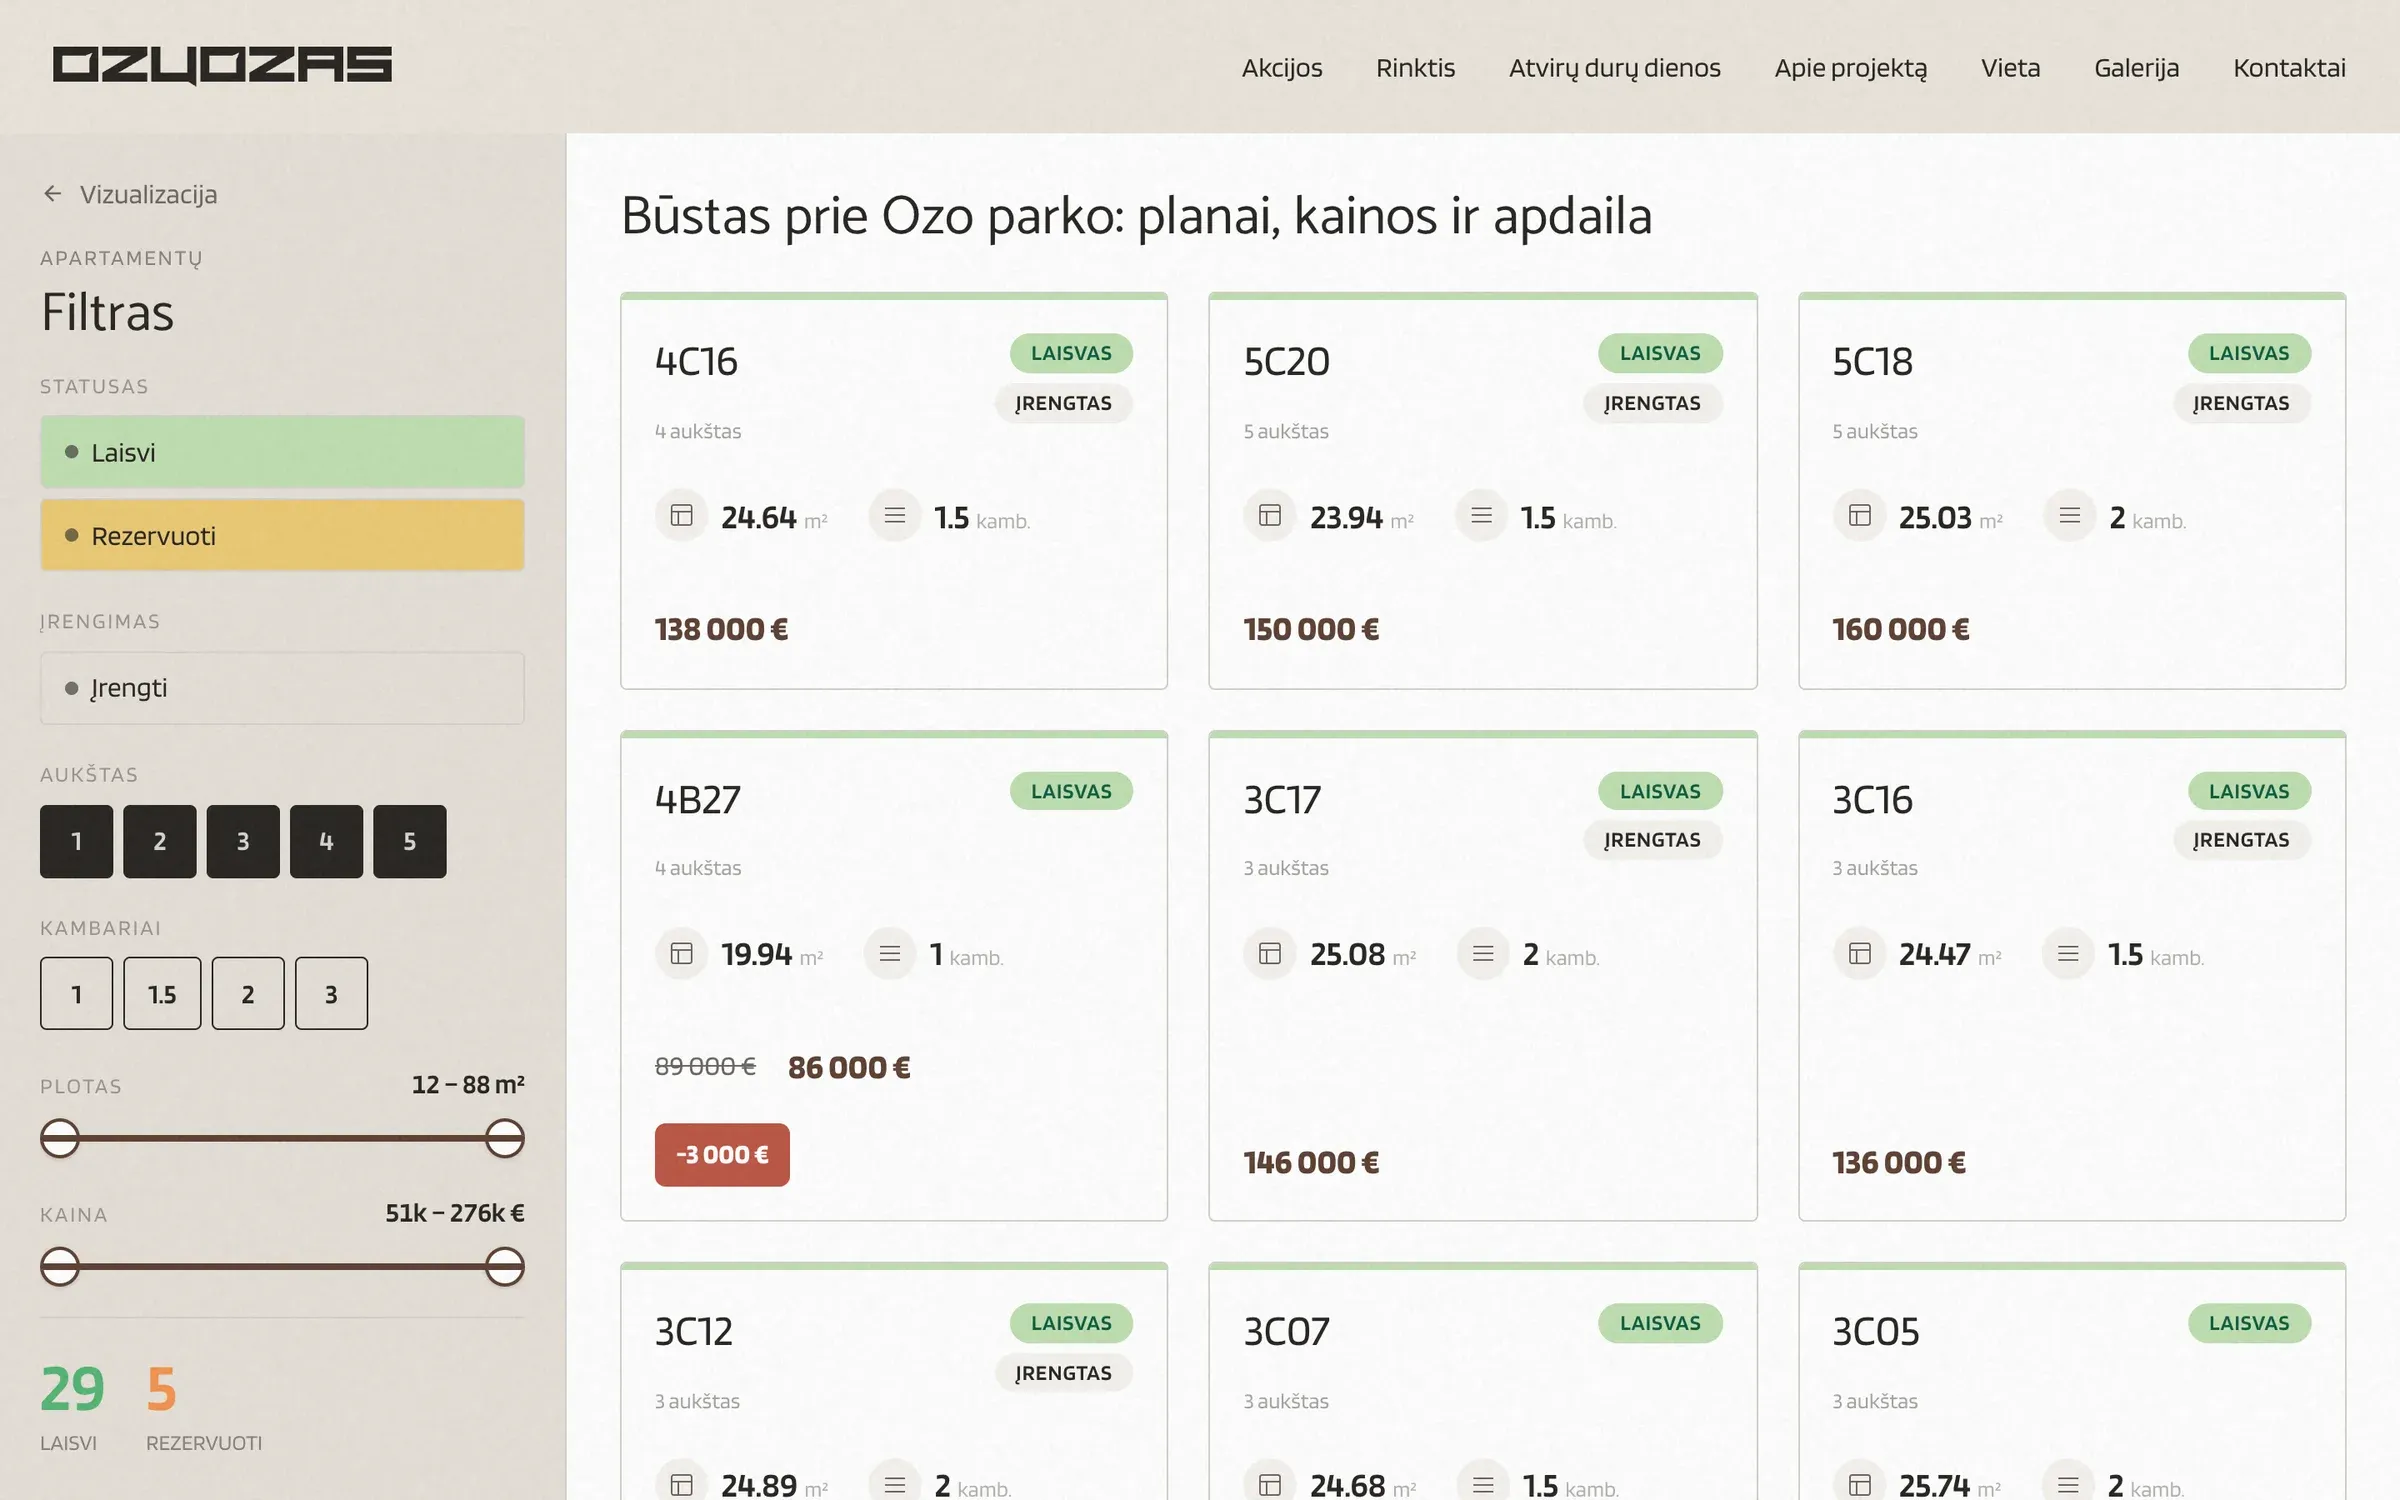This screenshot has width=2400, height=1500.
Task: Click the OZUOZAS logo
Action: pyautogui.click(x=222, y=66)
